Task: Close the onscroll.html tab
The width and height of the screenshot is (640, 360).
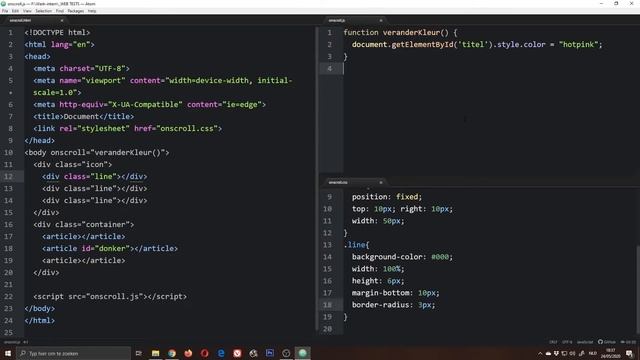Action: (x=62, y=20)
